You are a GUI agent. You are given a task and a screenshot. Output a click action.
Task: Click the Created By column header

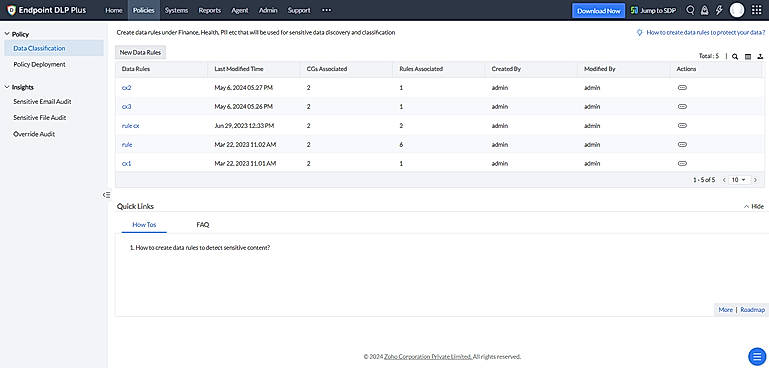click(x=506, y=69)
